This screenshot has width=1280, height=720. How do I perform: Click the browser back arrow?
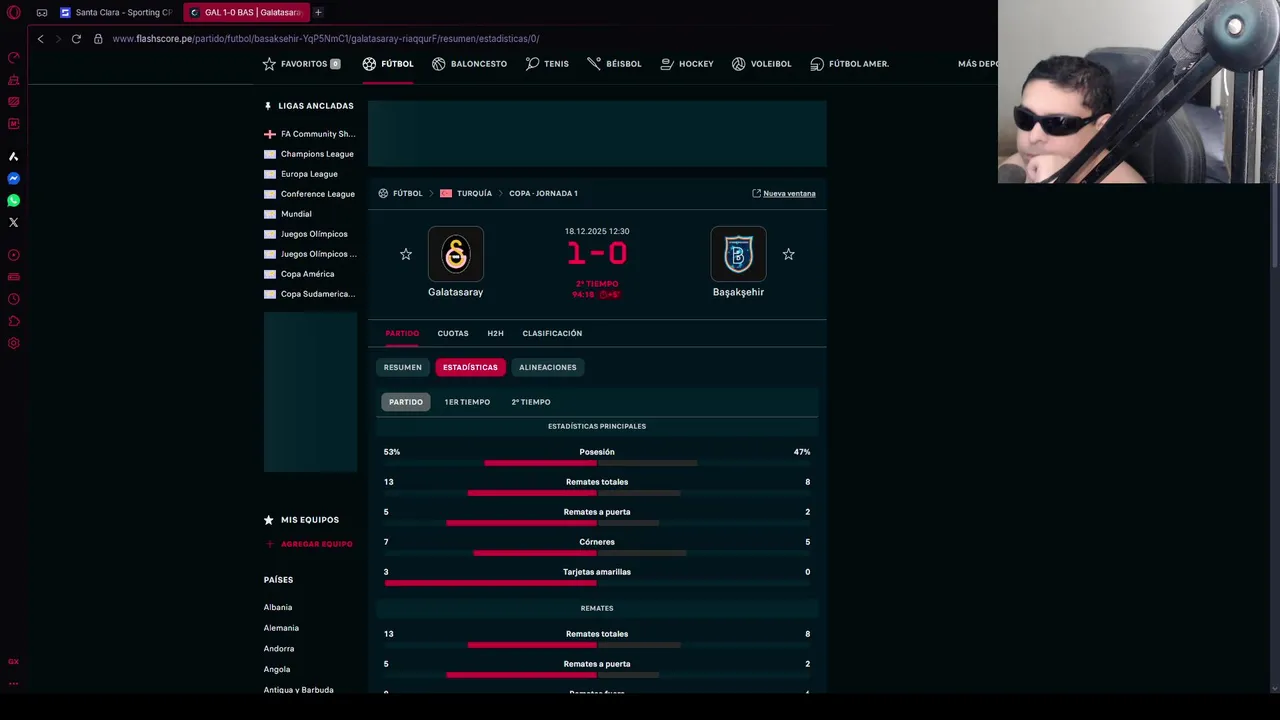click(40, 39)
